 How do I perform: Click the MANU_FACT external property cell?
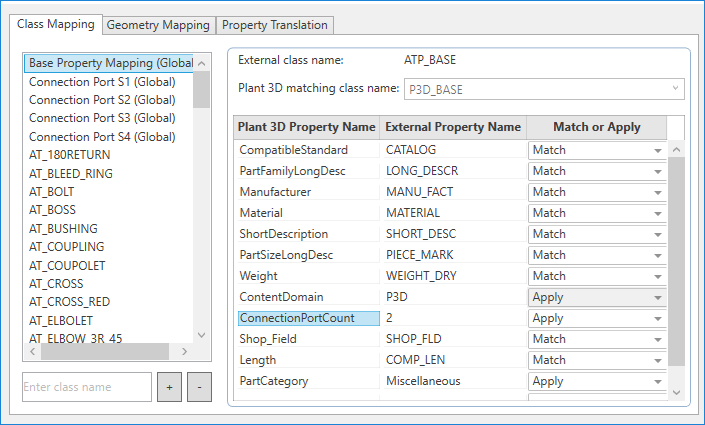455,192
